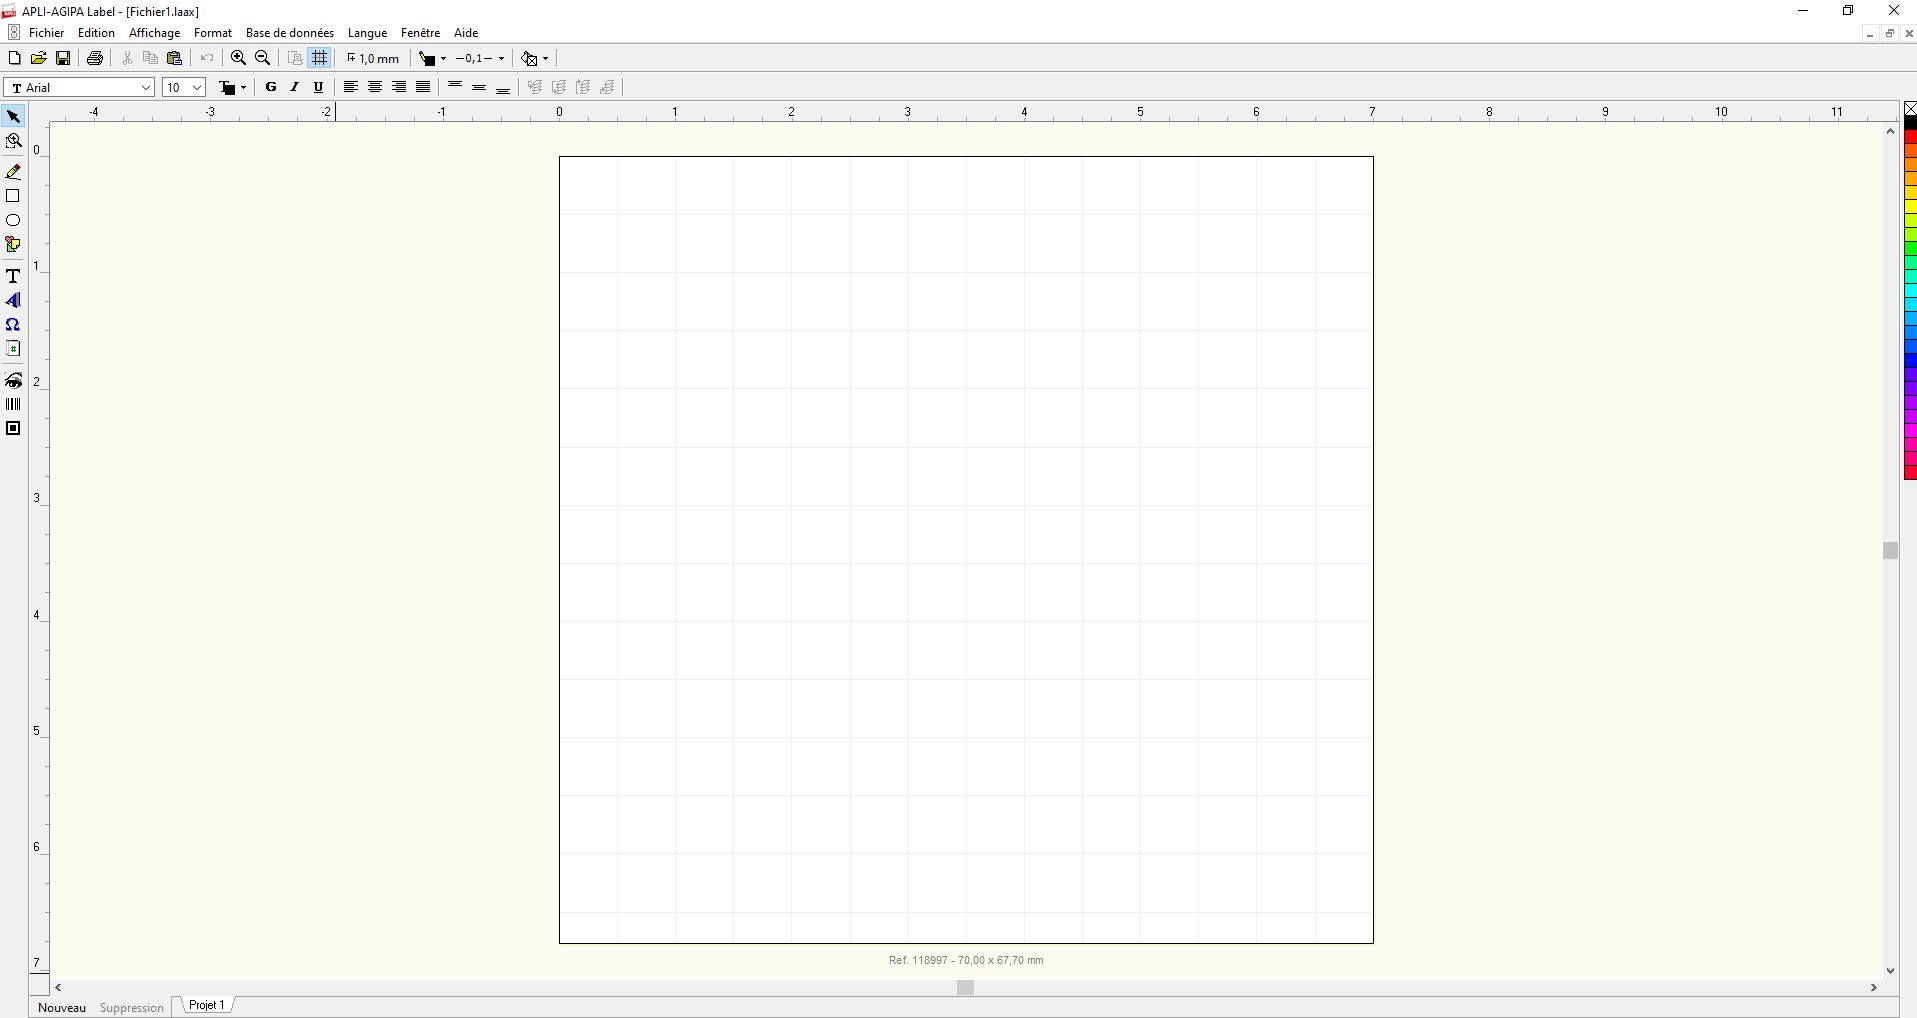This screenshot has height=1018, width=1917.
Task: Open the Arial font family dropdown
Action: [145, 87]
